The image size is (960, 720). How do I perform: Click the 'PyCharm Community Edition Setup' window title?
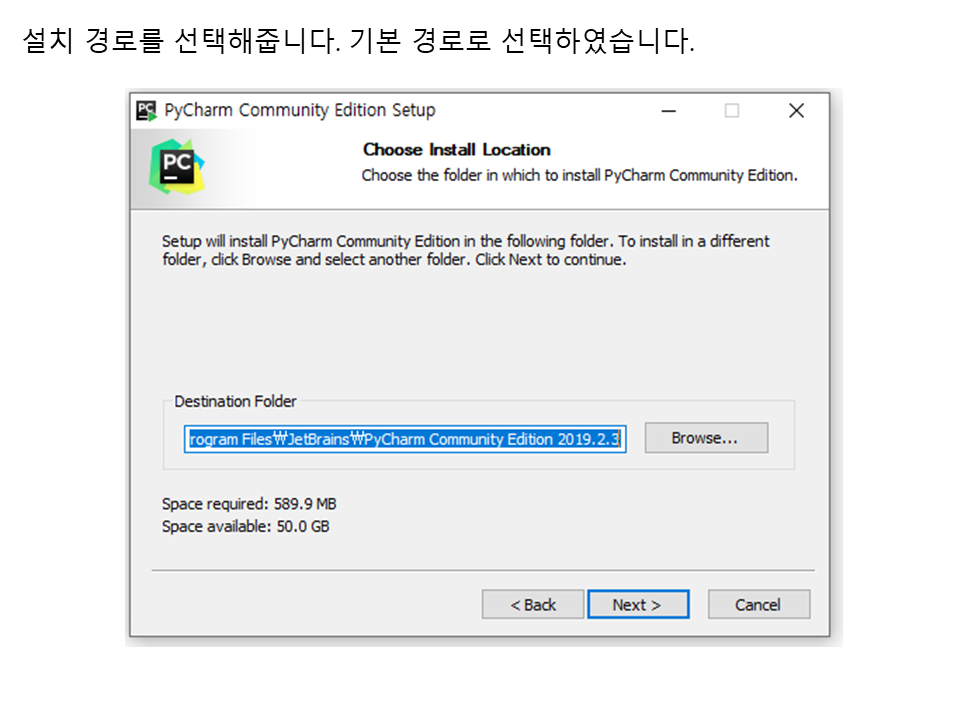point(300,110)
